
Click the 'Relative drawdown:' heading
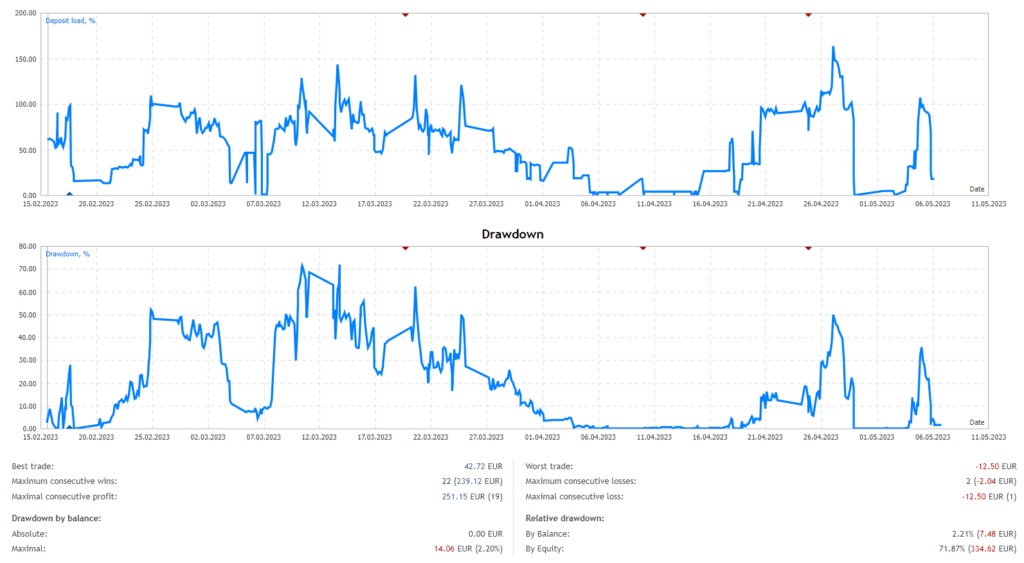point(566,517)
